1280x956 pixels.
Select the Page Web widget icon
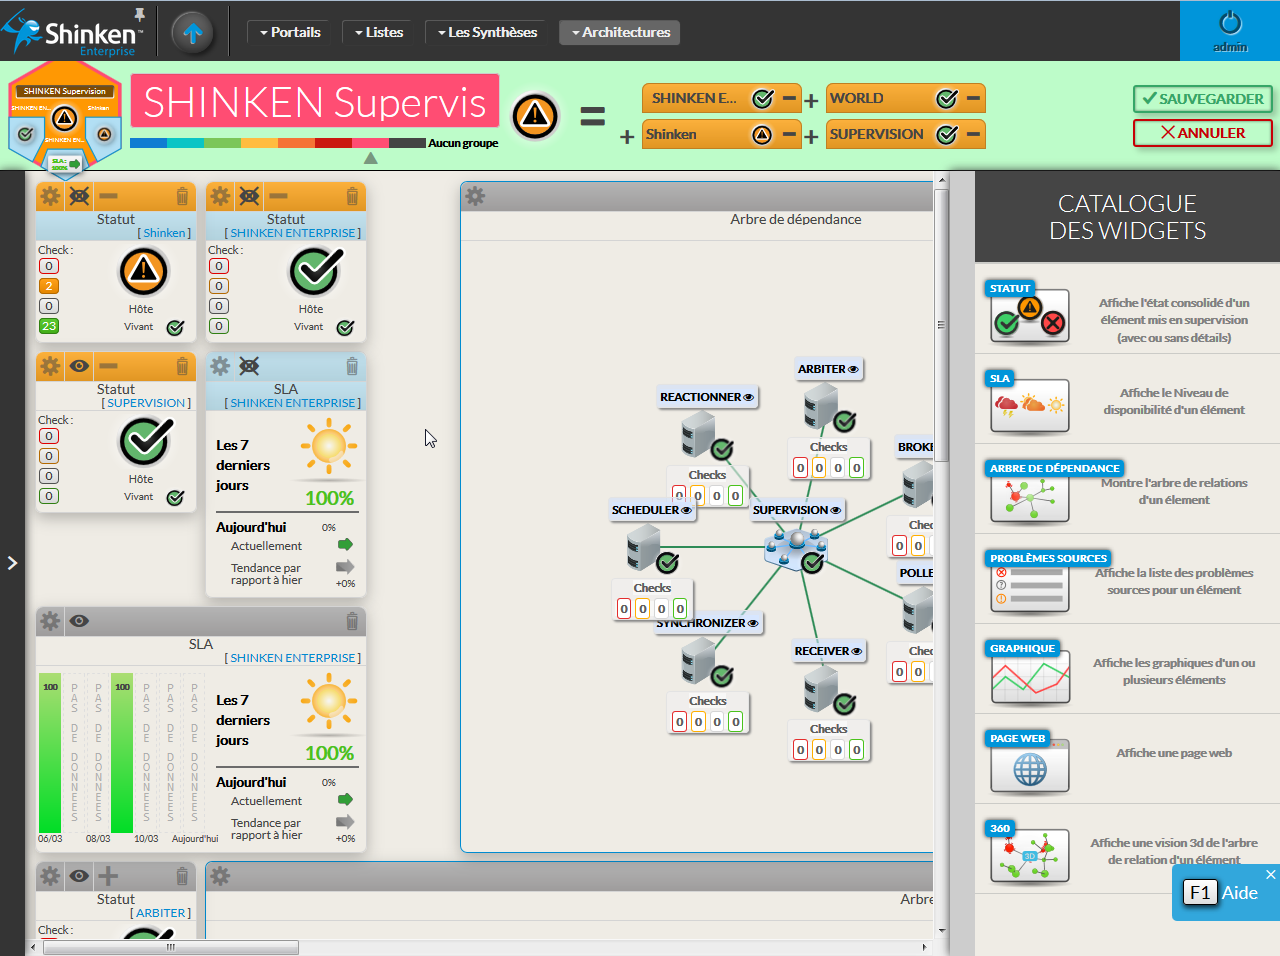[1030, 766]
